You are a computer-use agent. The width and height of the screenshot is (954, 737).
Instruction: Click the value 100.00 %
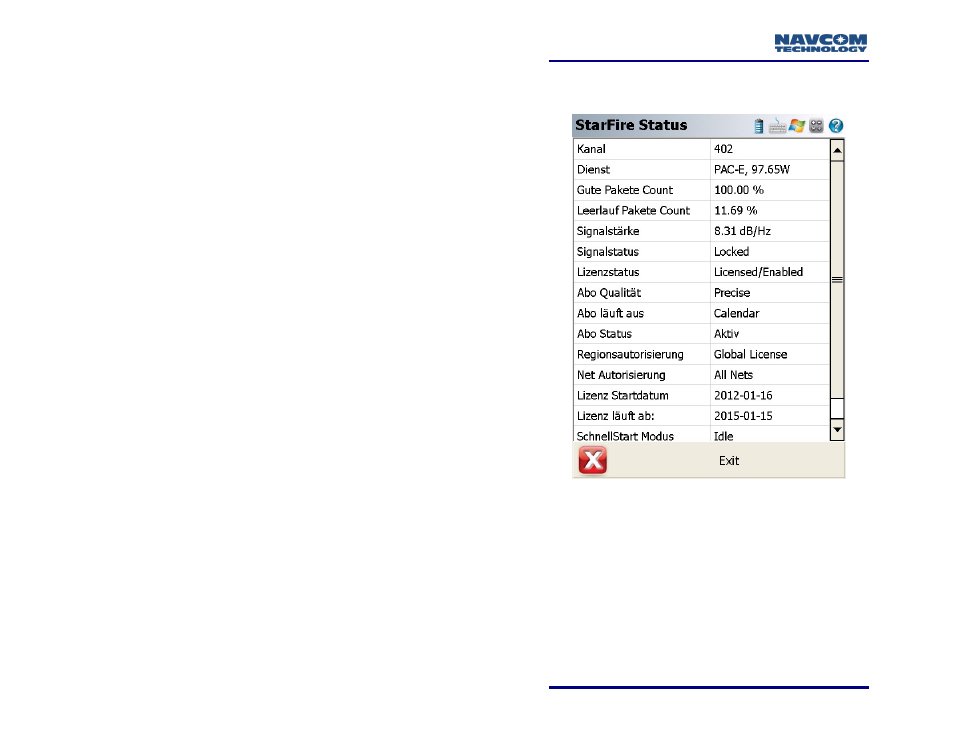739,190
